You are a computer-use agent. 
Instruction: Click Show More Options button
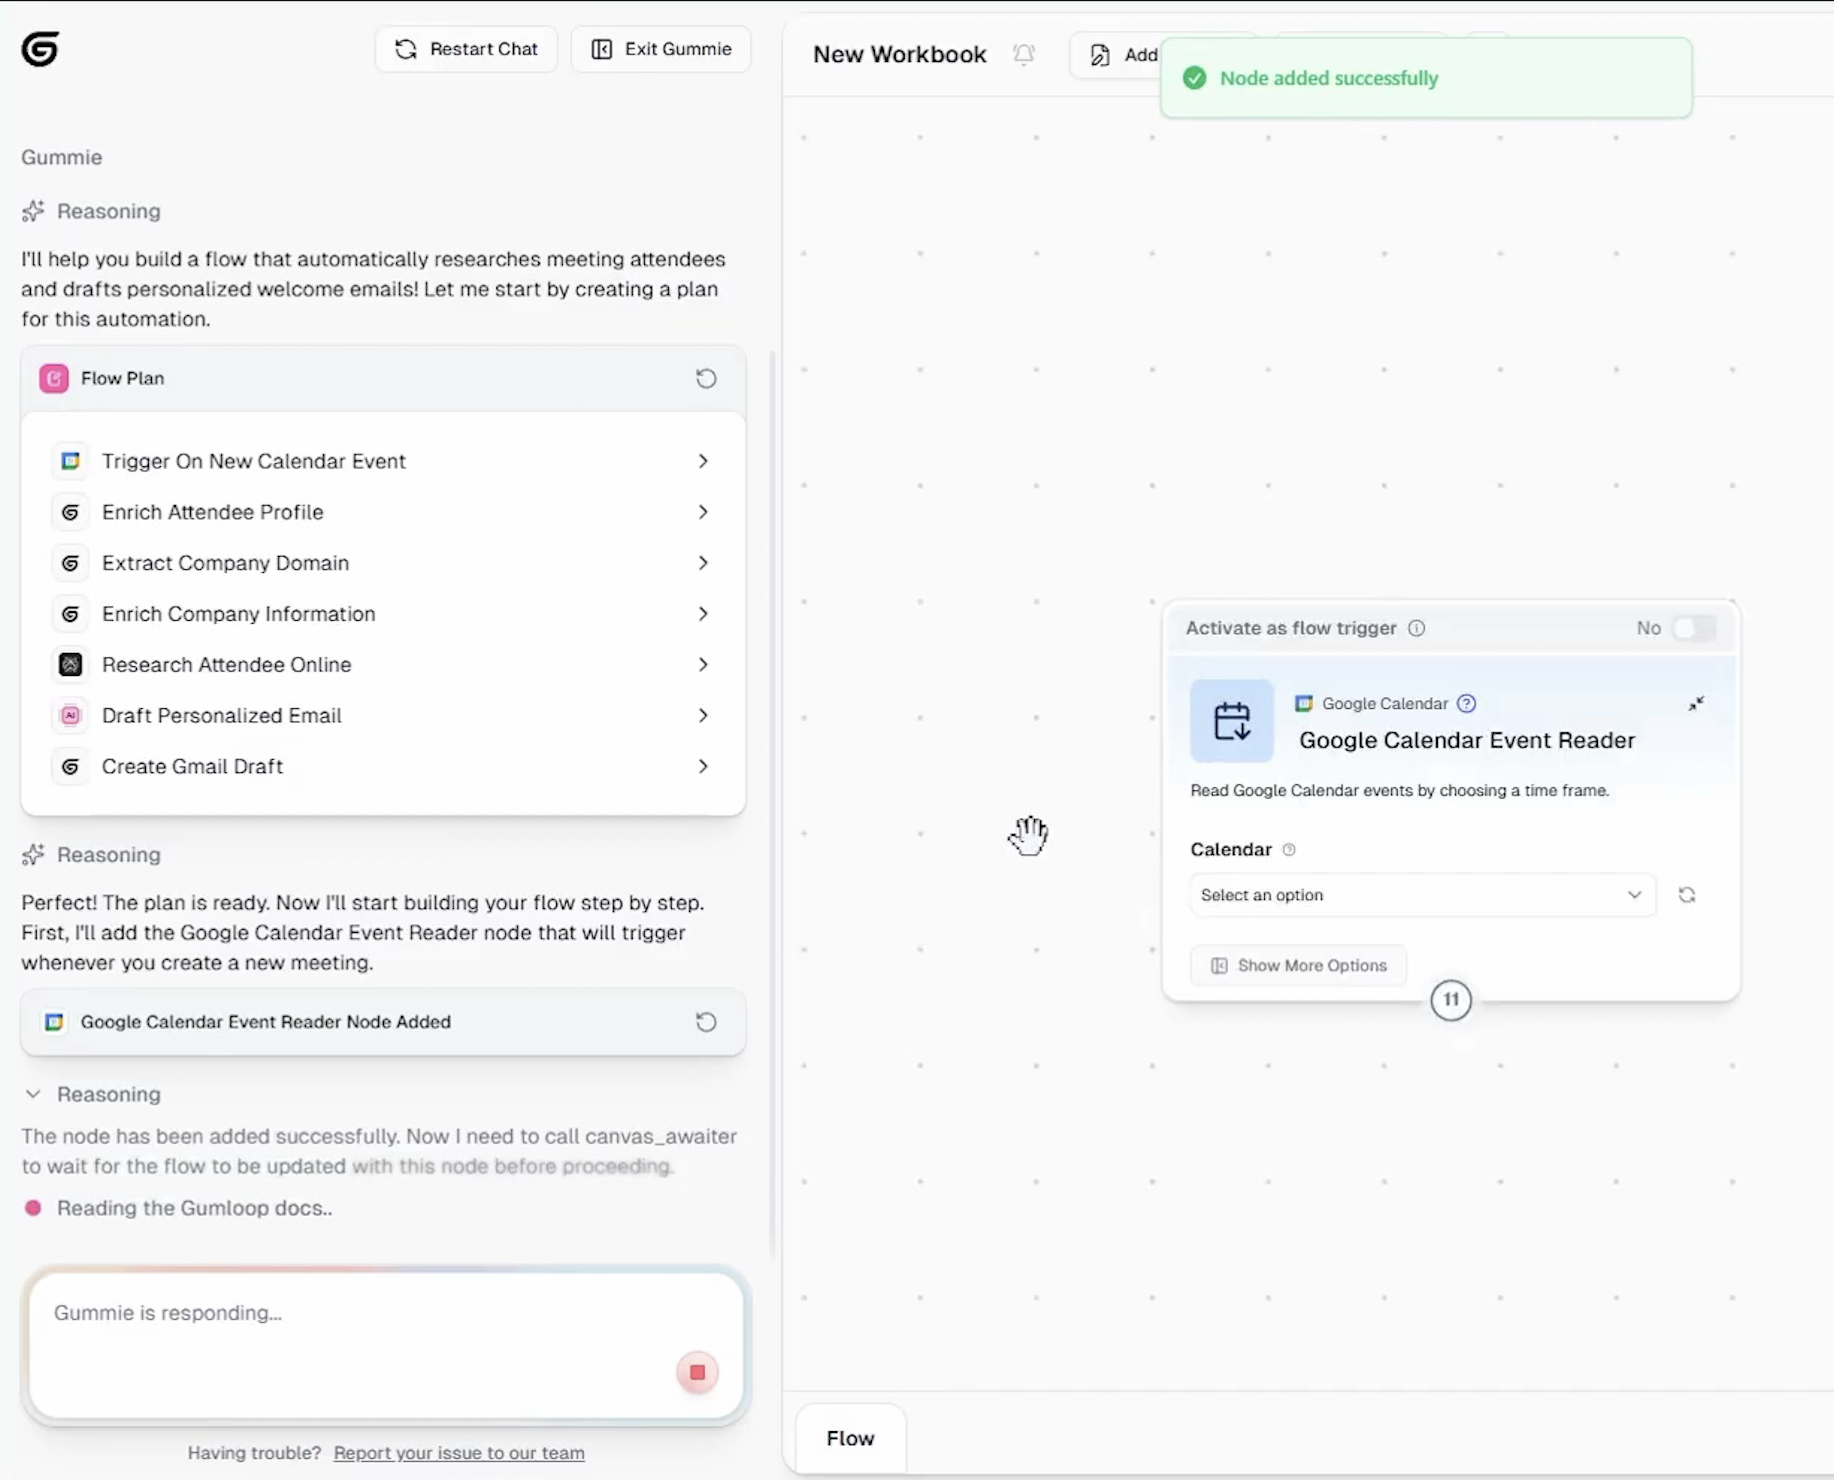1299,966
